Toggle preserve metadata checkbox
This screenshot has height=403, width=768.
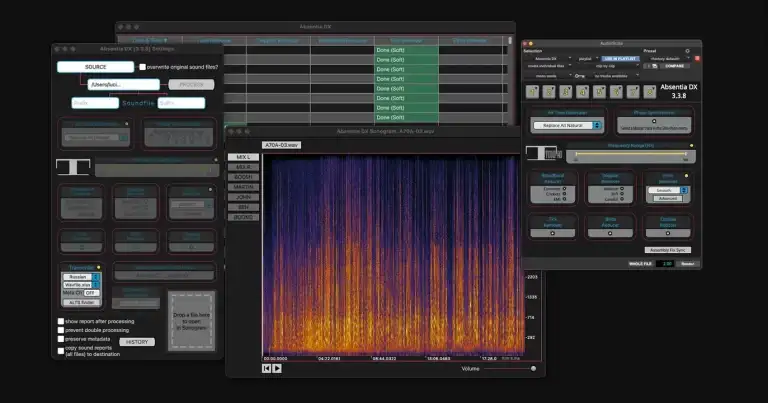61,339
